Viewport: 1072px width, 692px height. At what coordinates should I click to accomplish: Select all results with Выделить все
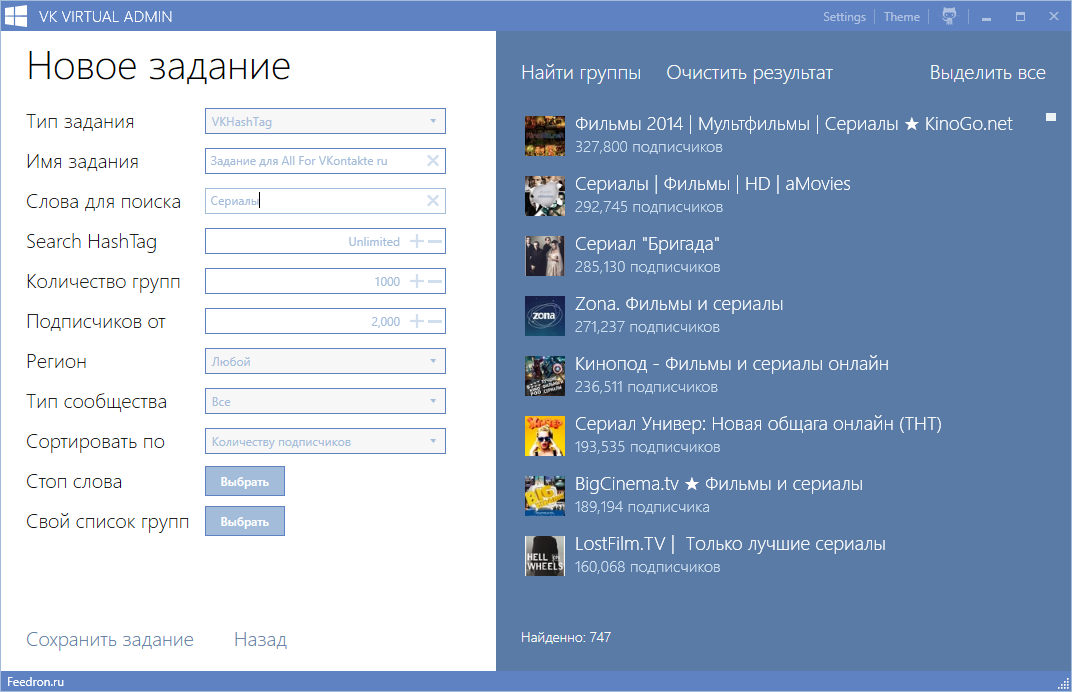(x=987, y=73)
